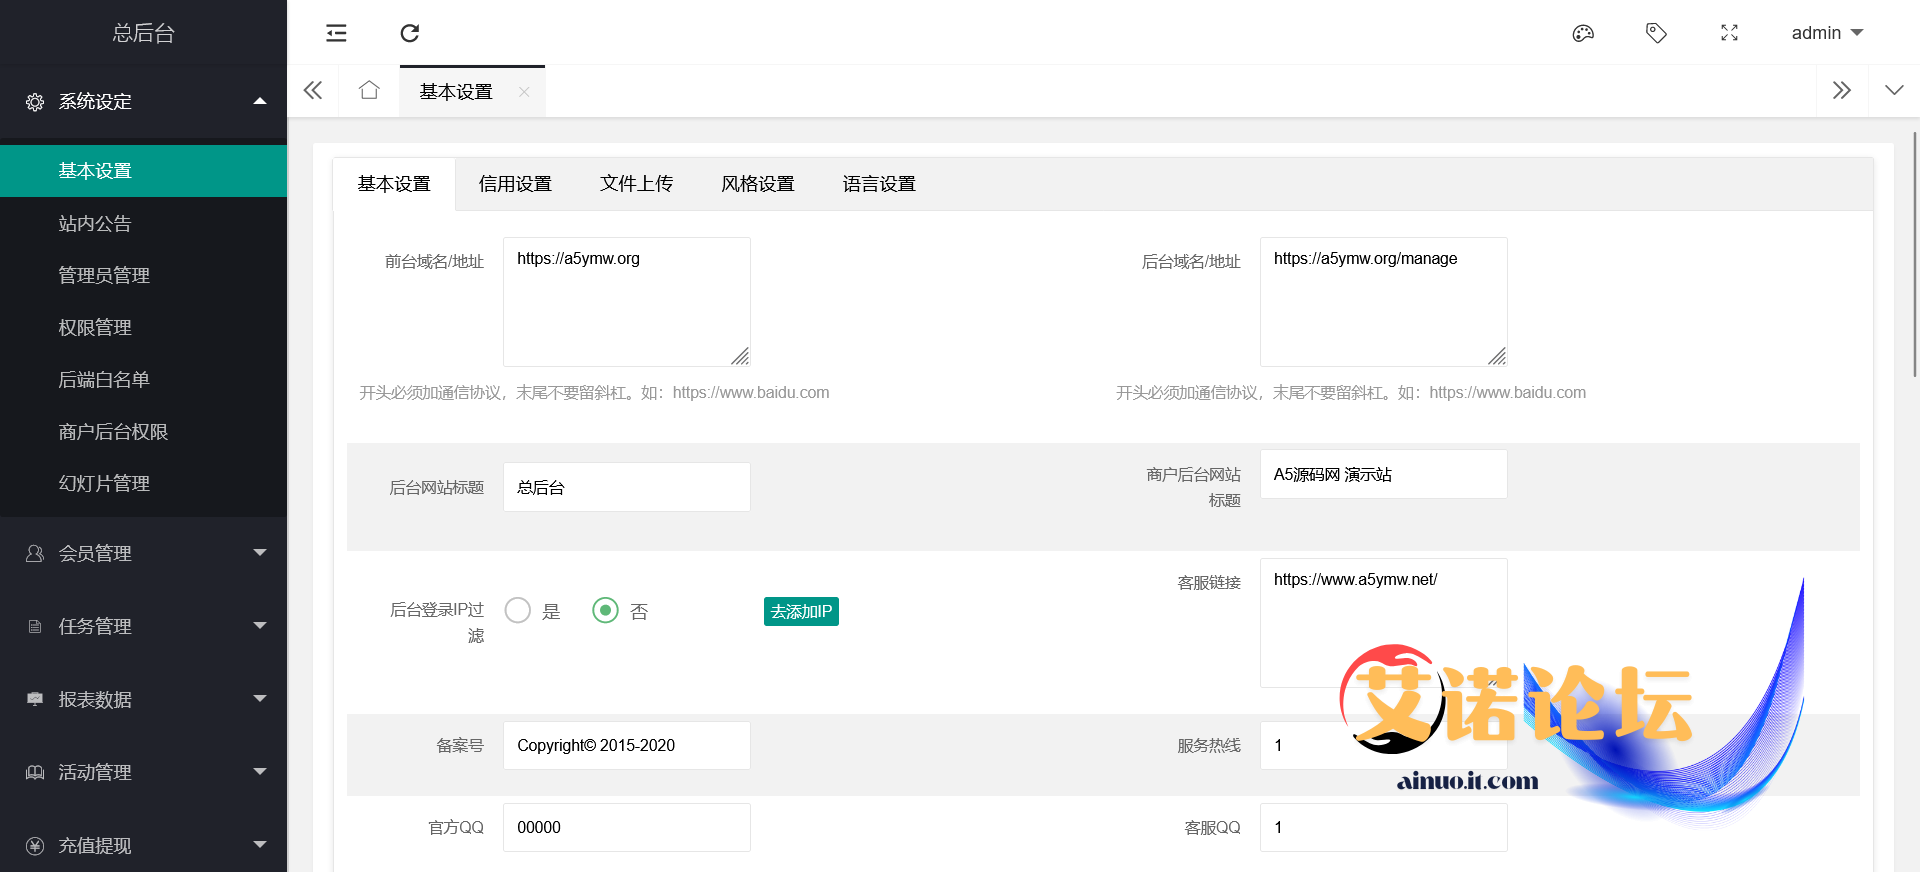Click the 备案号 input field

click(x=627, y=745)
